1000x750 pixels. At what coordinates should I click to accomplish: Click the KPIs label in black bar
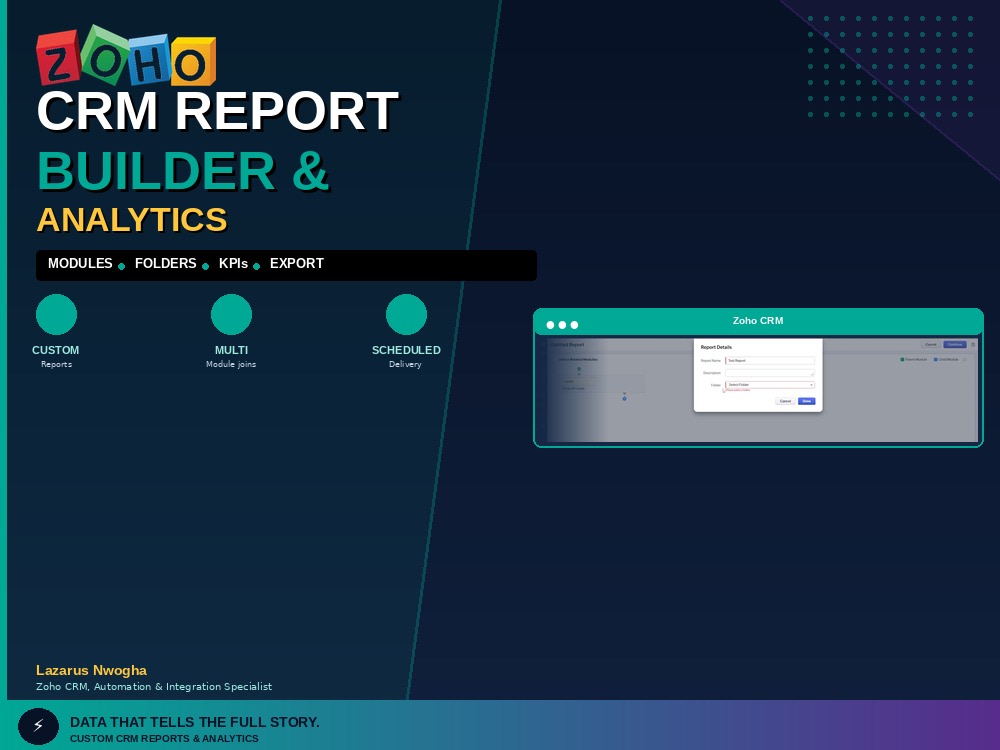click(233, 263)
